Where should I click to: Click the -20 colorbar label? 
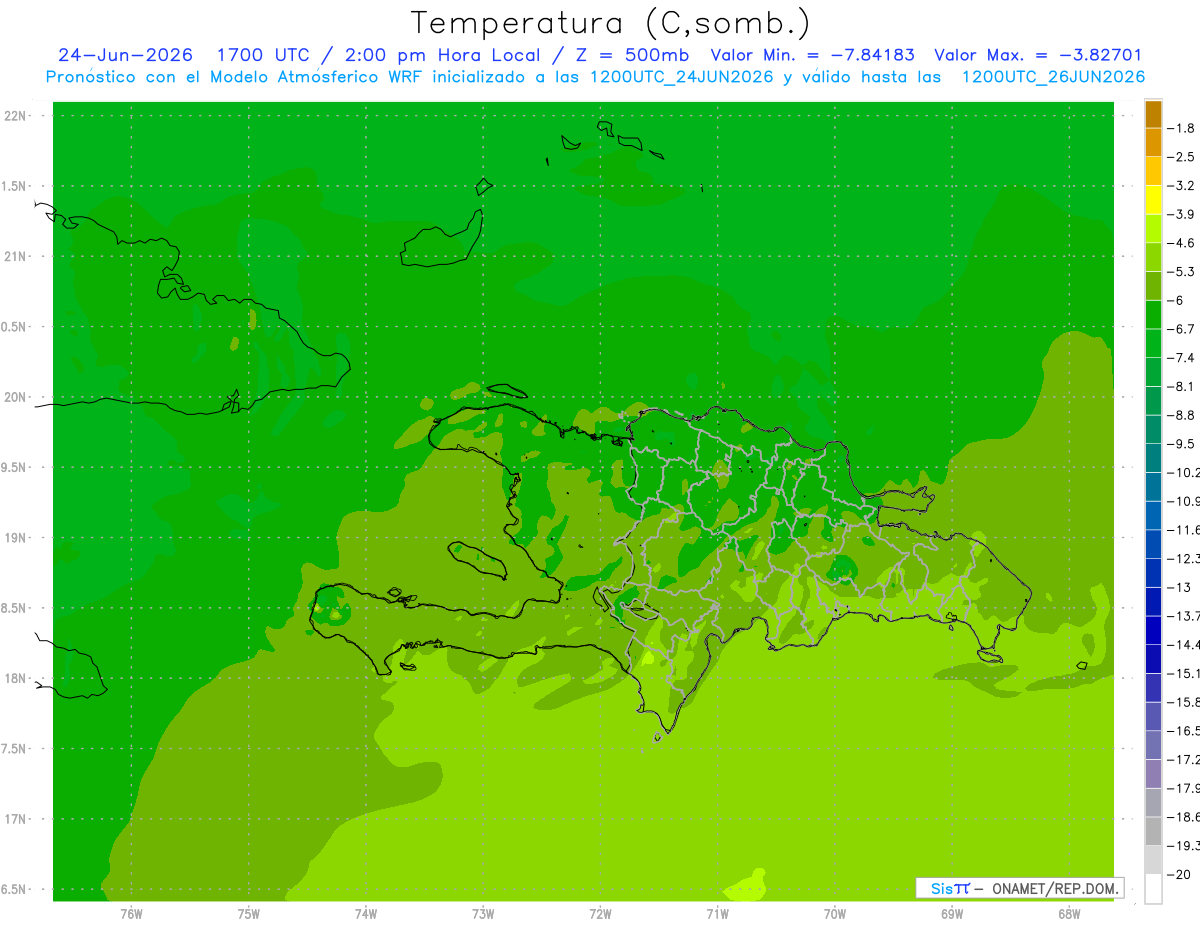pyautogui.click(x=1178, y=875)
